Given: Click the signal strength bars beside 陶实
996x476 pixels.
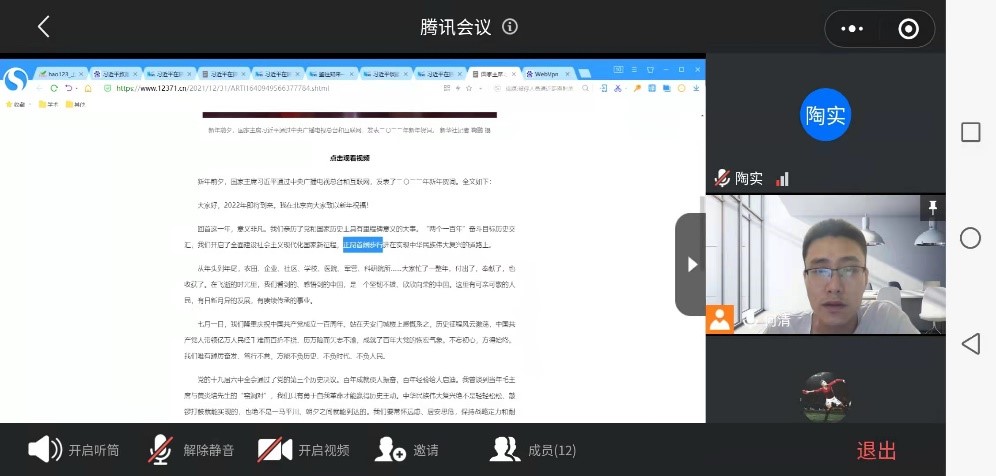Looking at the screenshot, I should tap(782, 179).
